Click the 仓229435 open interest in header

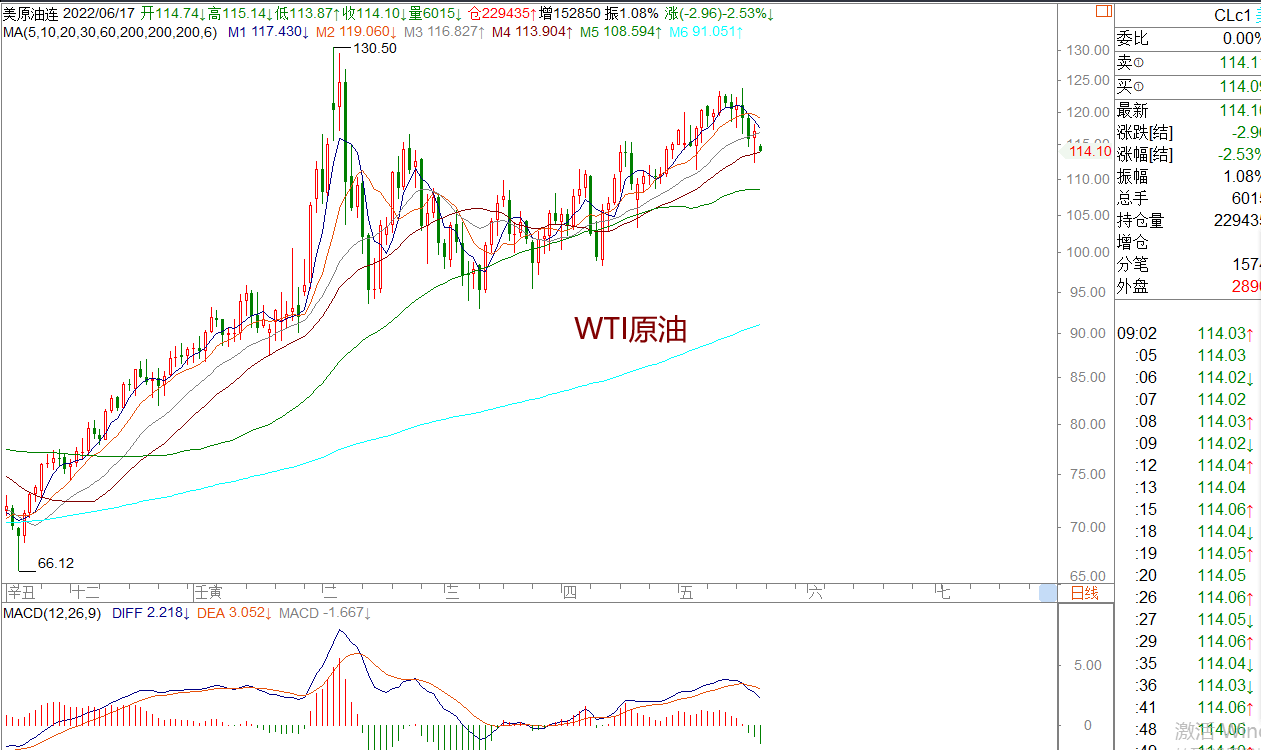point(501,14)
